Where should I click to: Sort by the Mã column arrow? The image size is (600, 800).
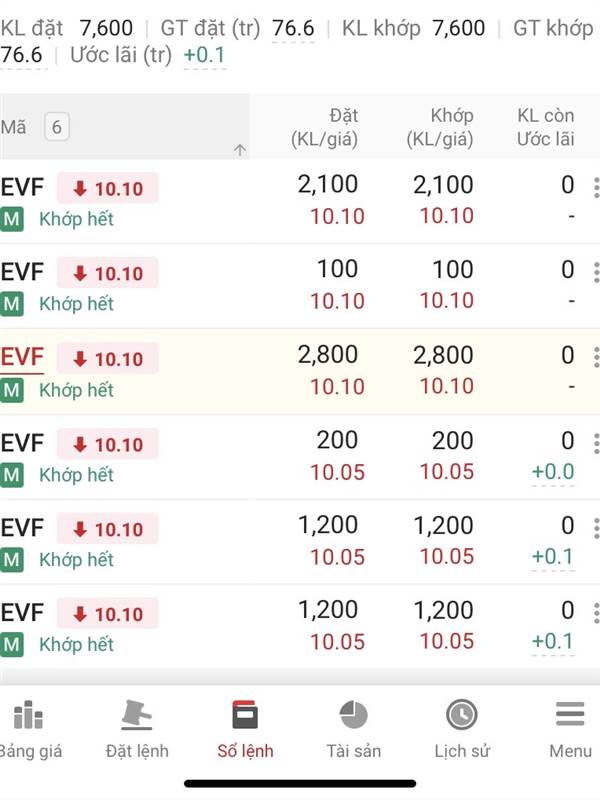tap(239, 150)
